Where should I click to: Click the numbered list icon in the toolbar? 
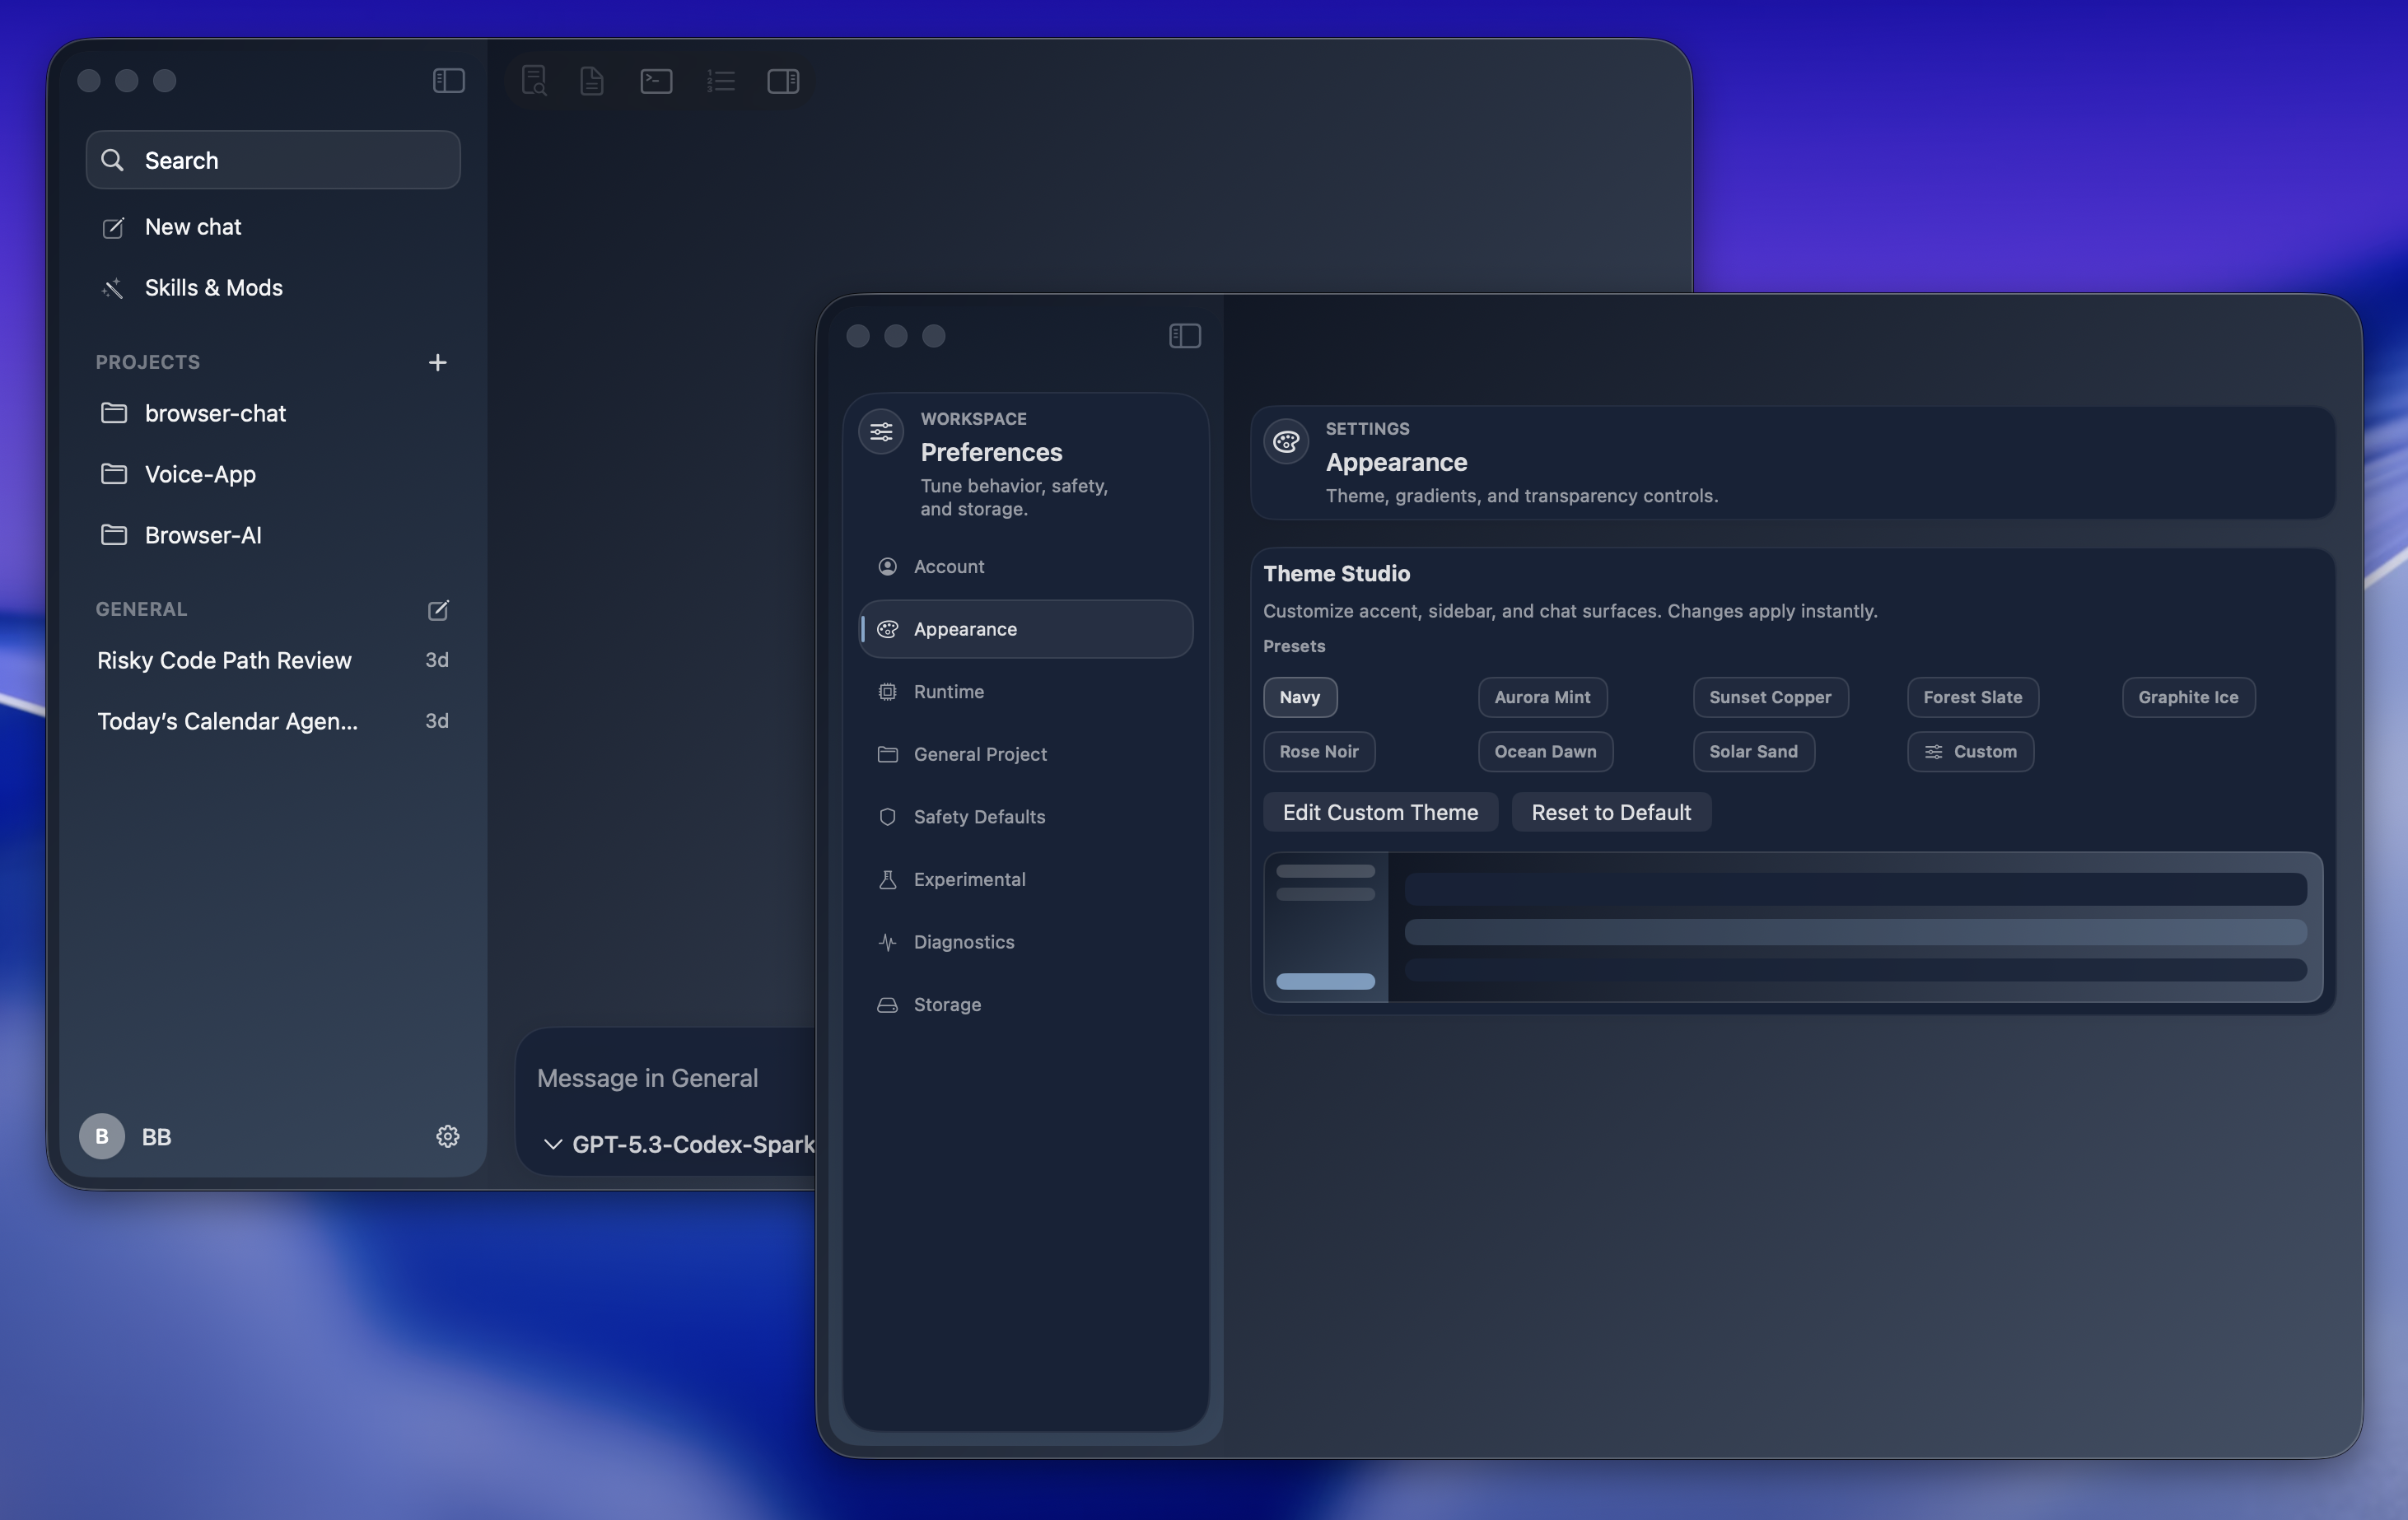(x=720, y=81)
